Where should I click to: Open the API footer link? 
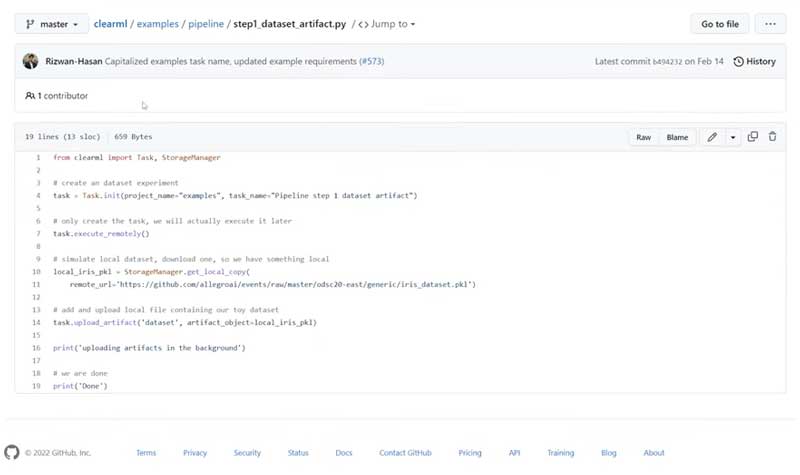(514, 453)
